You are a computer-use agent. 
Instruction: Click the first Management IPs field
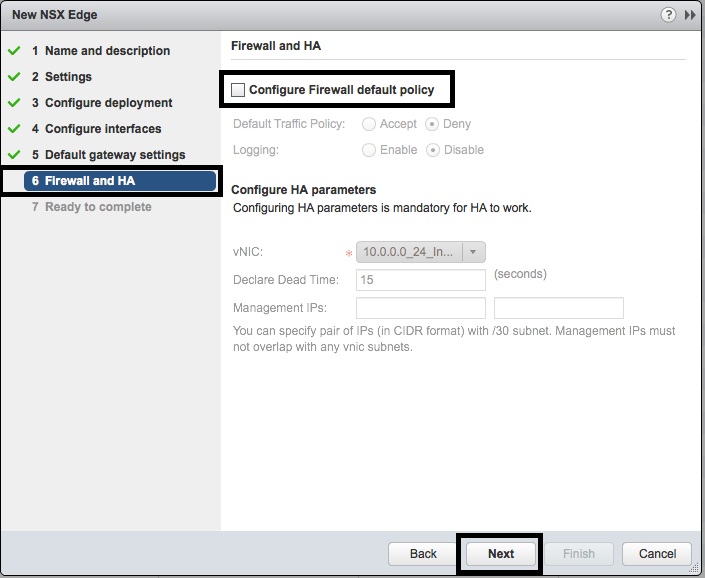pos(421,308)
